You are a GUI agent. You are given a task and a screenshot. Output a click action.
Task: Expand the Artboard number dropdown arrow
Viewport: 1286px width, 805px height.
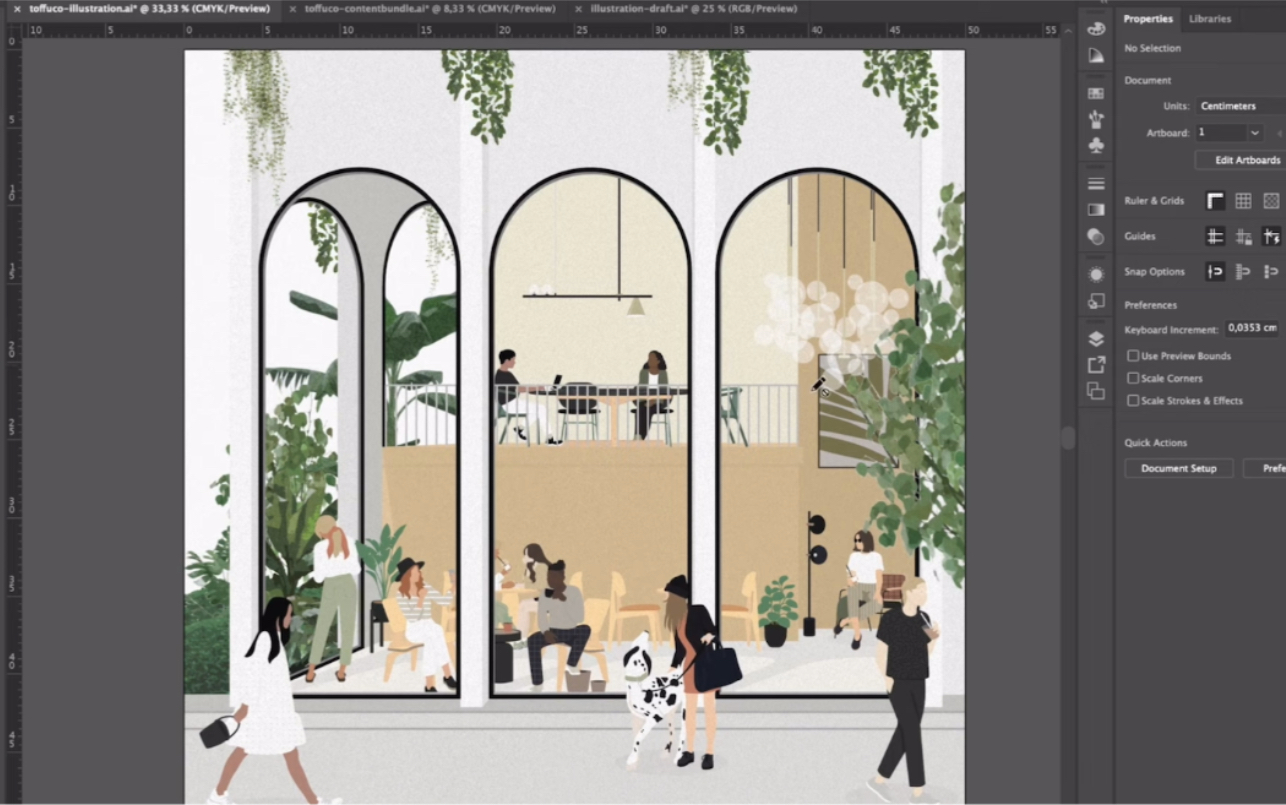1254,133
